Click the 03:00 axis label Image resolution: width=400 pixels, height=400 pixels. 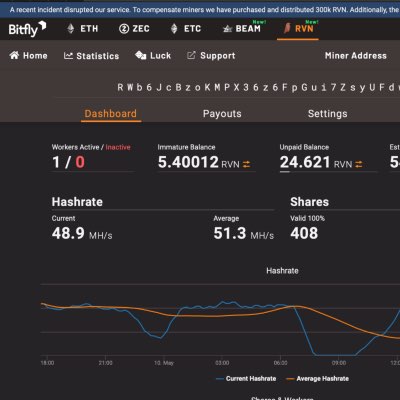coord(222,363)
